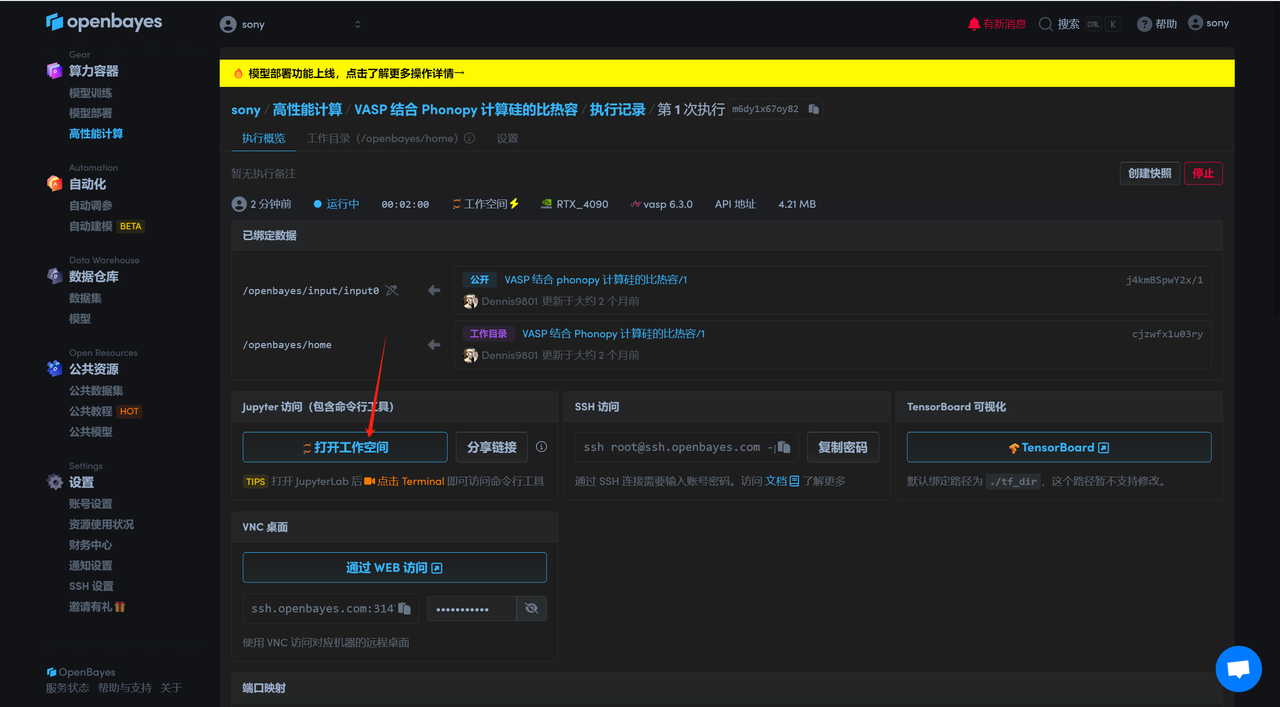Viewport: 1280px width, 707px height.
Task: Click the yellow 模型部署功能上线 announcement banner
Action: click(x=727, y=73)
